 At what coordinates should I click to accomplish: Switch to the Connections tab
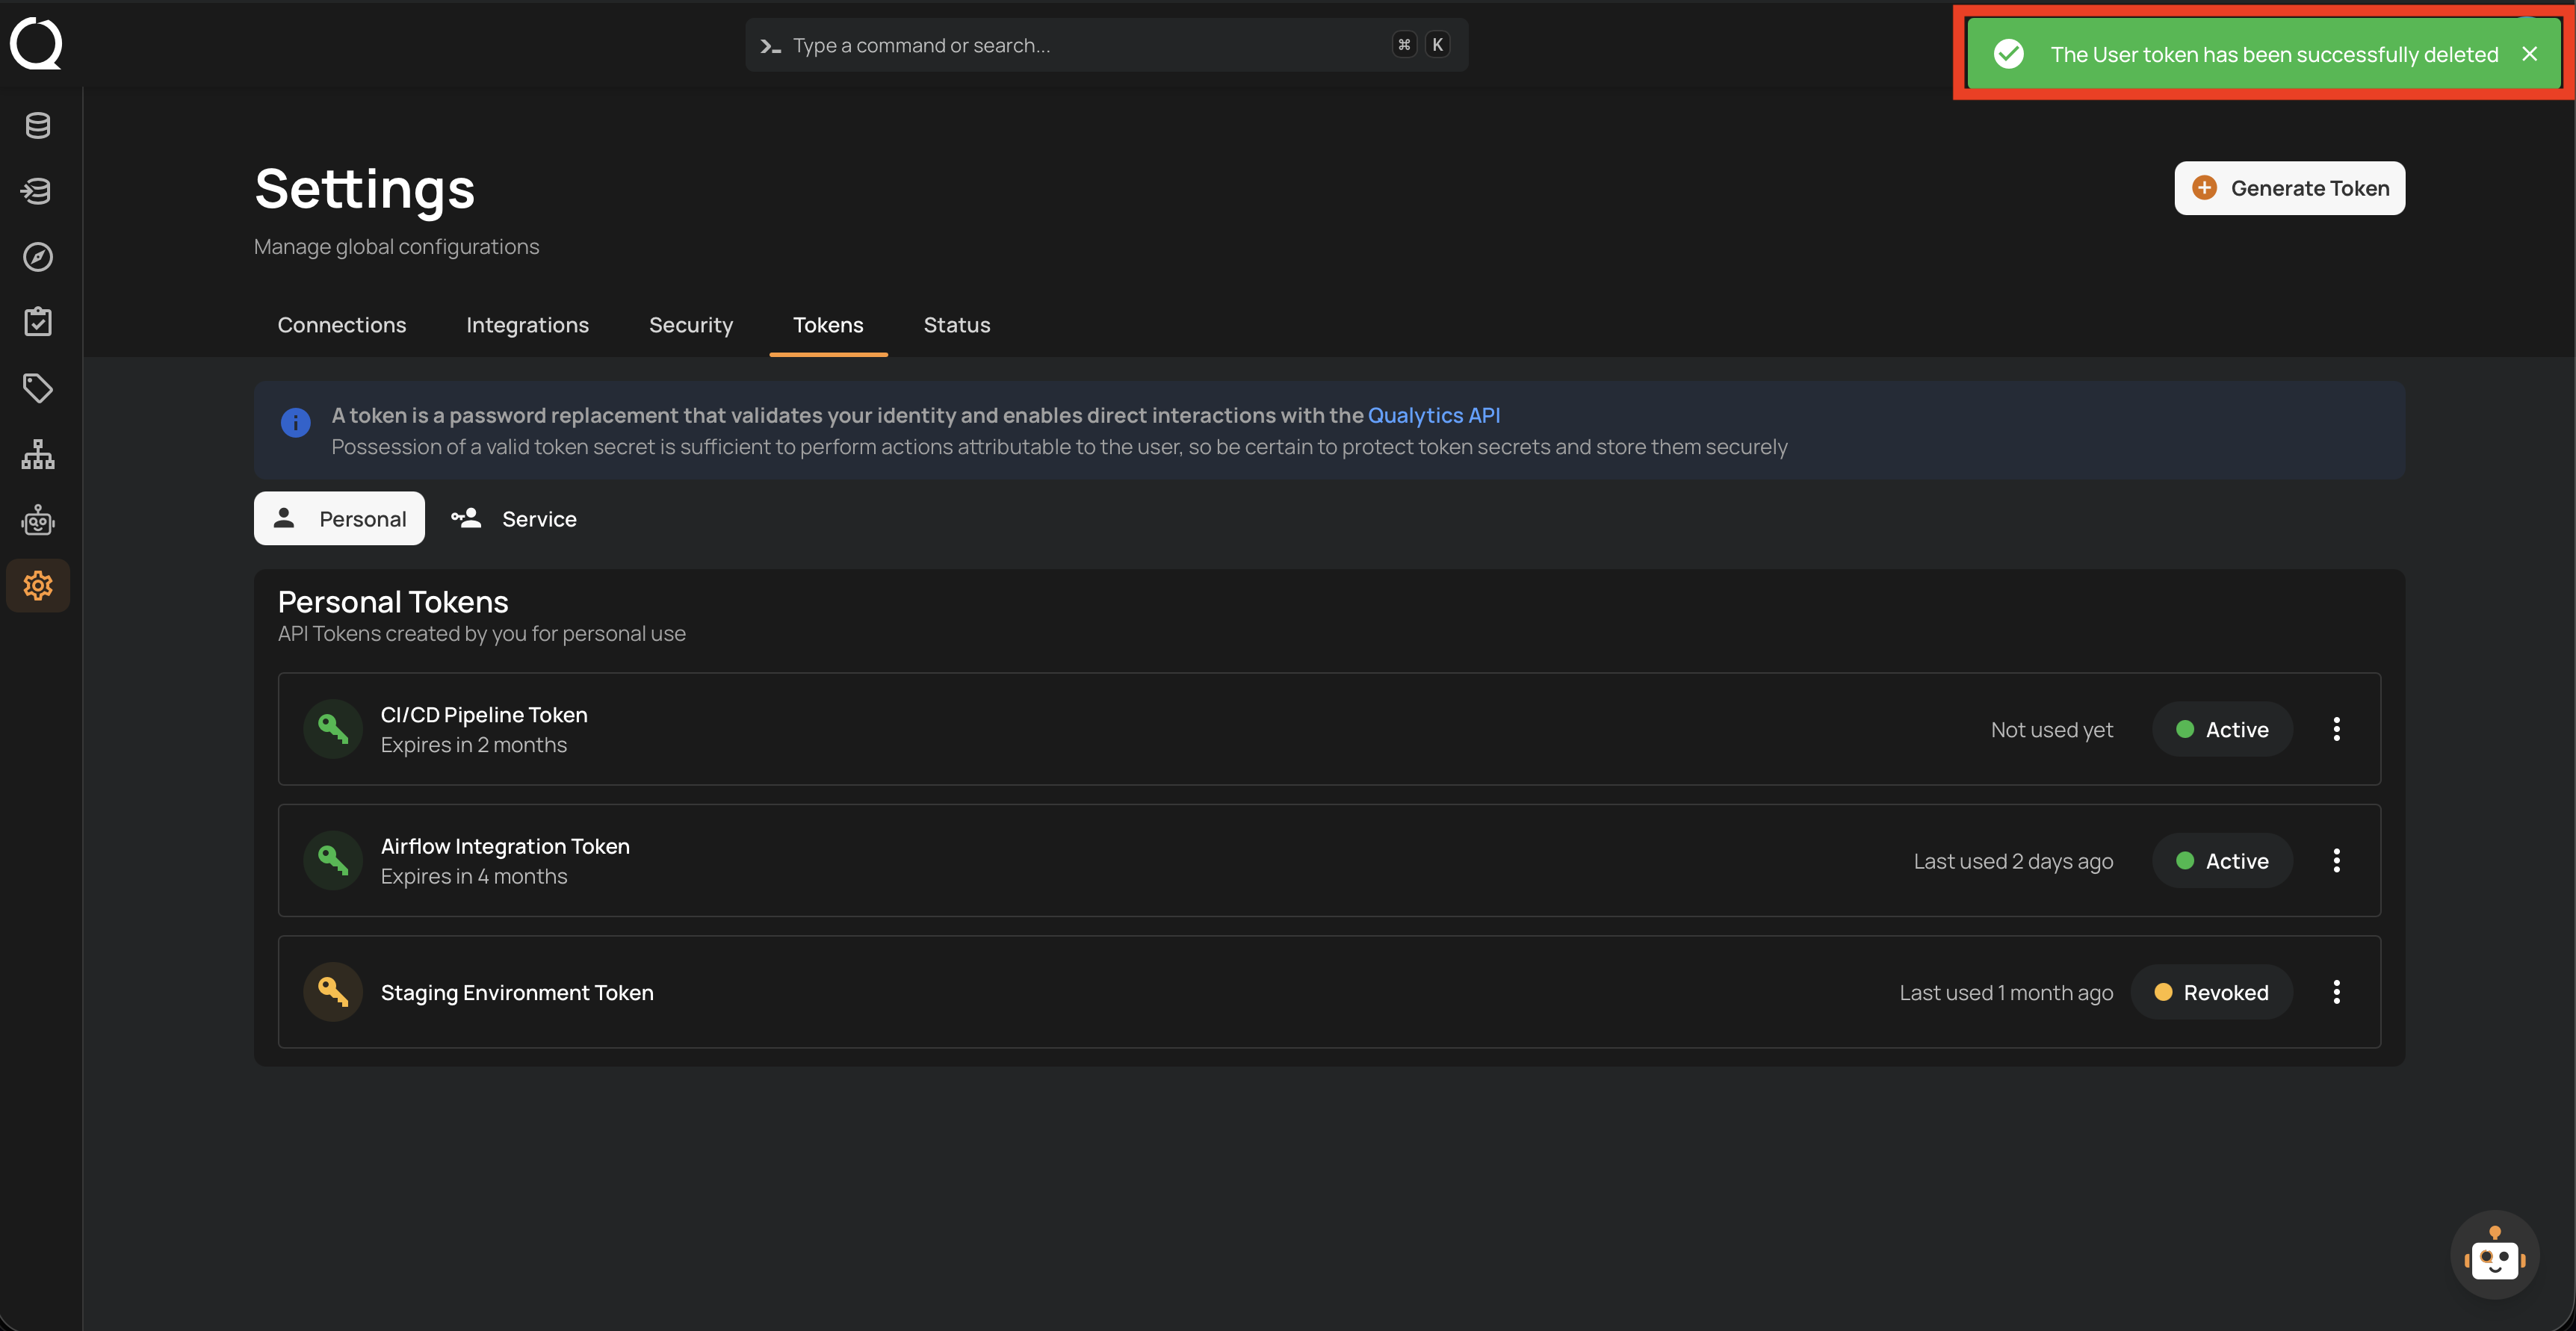tap(342, 325)
